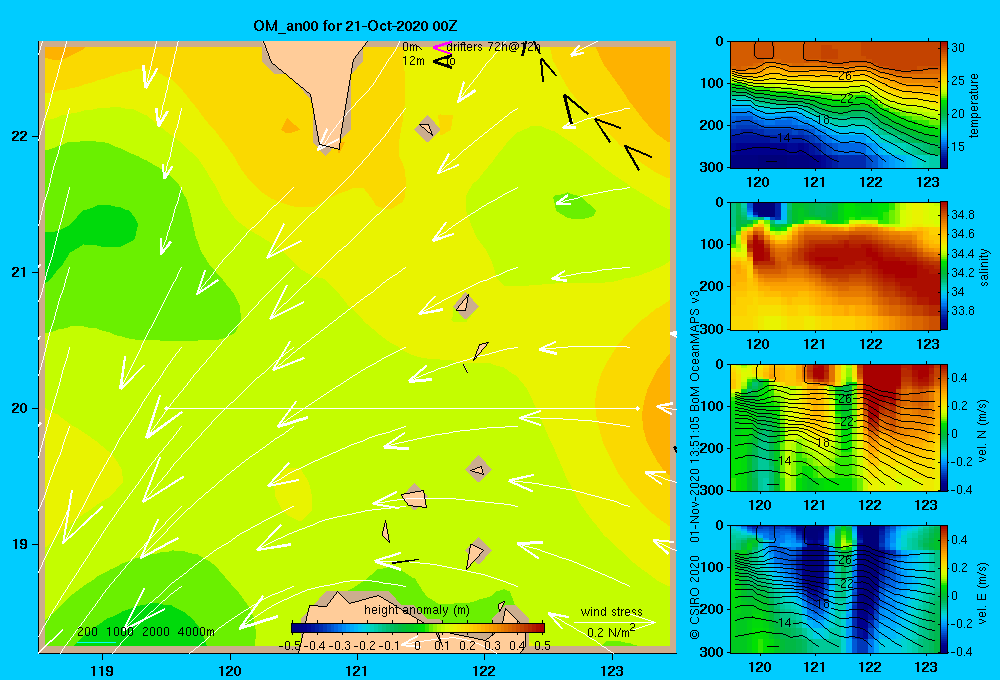Click the salinity color bar

(944, 266)
